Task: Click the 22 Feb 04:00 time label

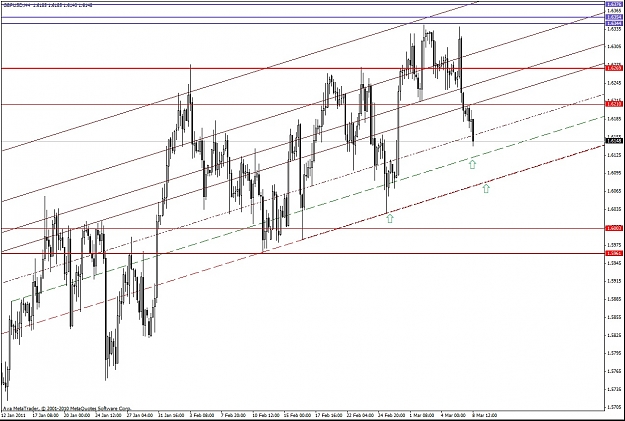Action: 360,415
